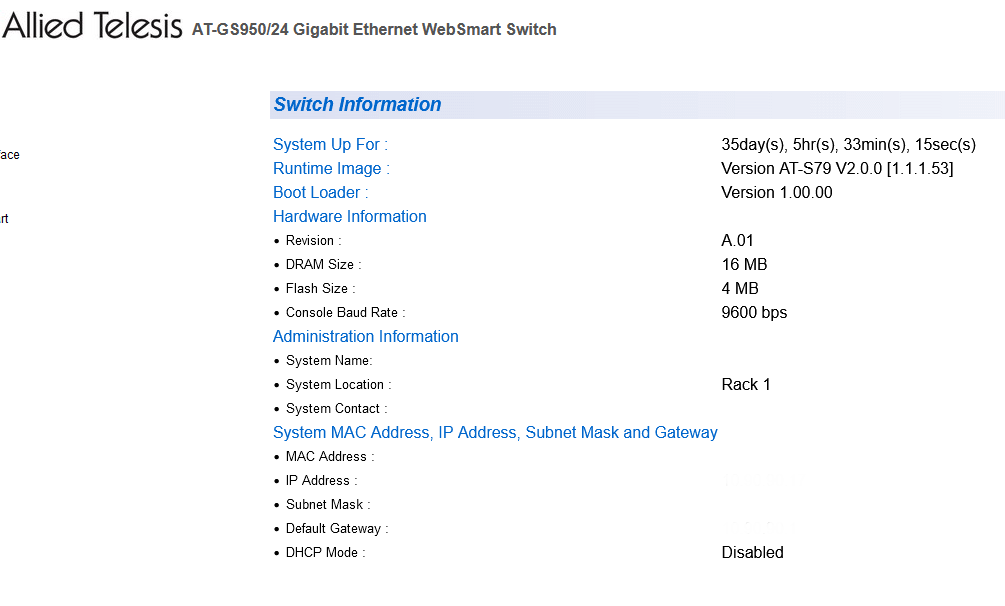Click the System Location label
The height and width of the screenshot is (606, 1005).
pyautogui.click(x=338, y=385)
